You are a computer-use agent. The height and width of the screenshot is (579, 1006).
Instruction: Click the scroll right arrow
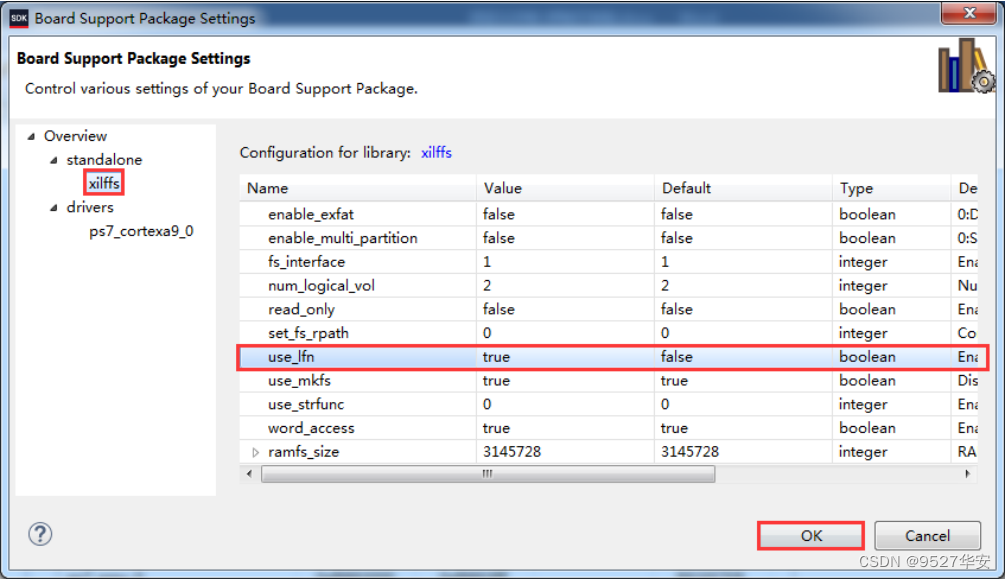coord(968,474)
